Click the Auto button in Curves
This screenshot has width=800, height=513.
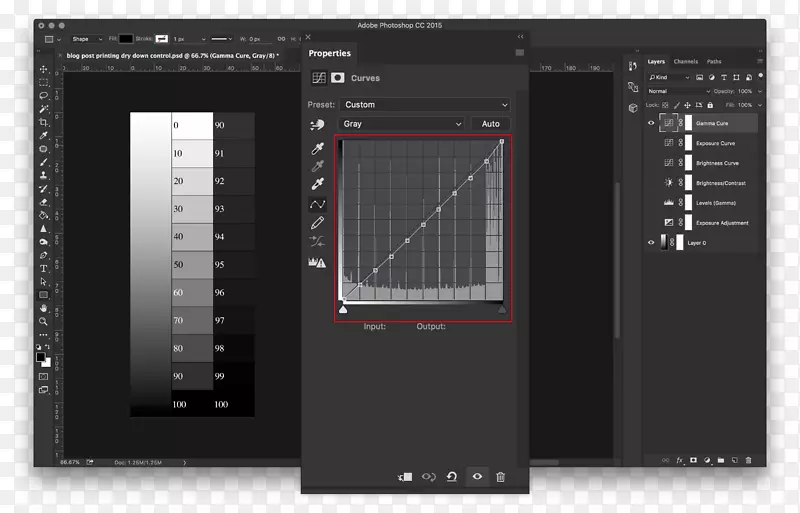point(490,124)
